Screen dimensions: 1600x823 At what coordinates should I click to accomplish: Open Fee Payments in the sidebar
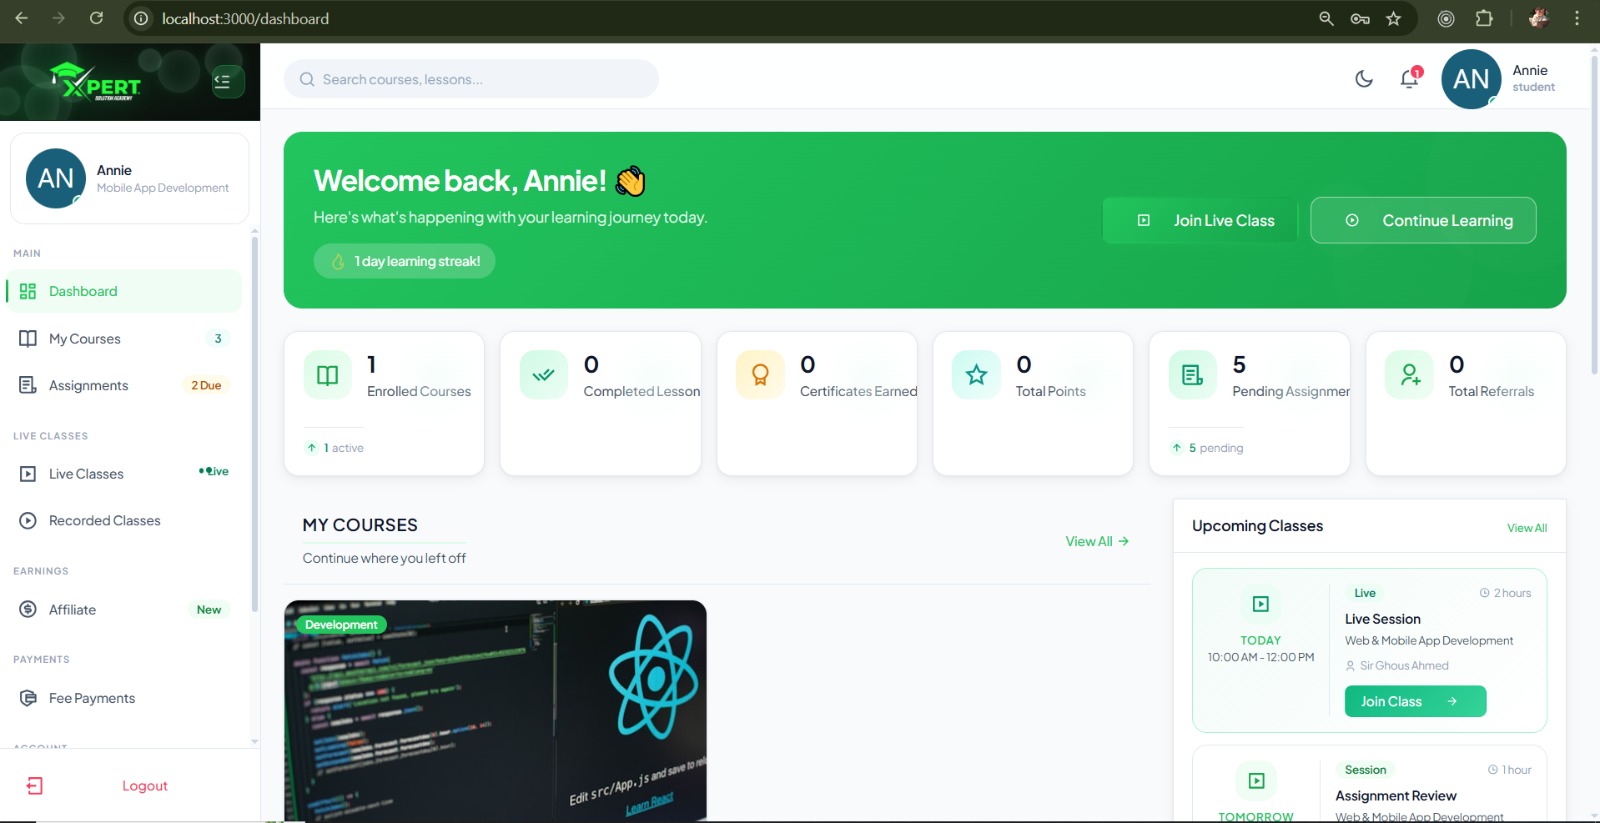pyautogui.click(x=124, y=698)
